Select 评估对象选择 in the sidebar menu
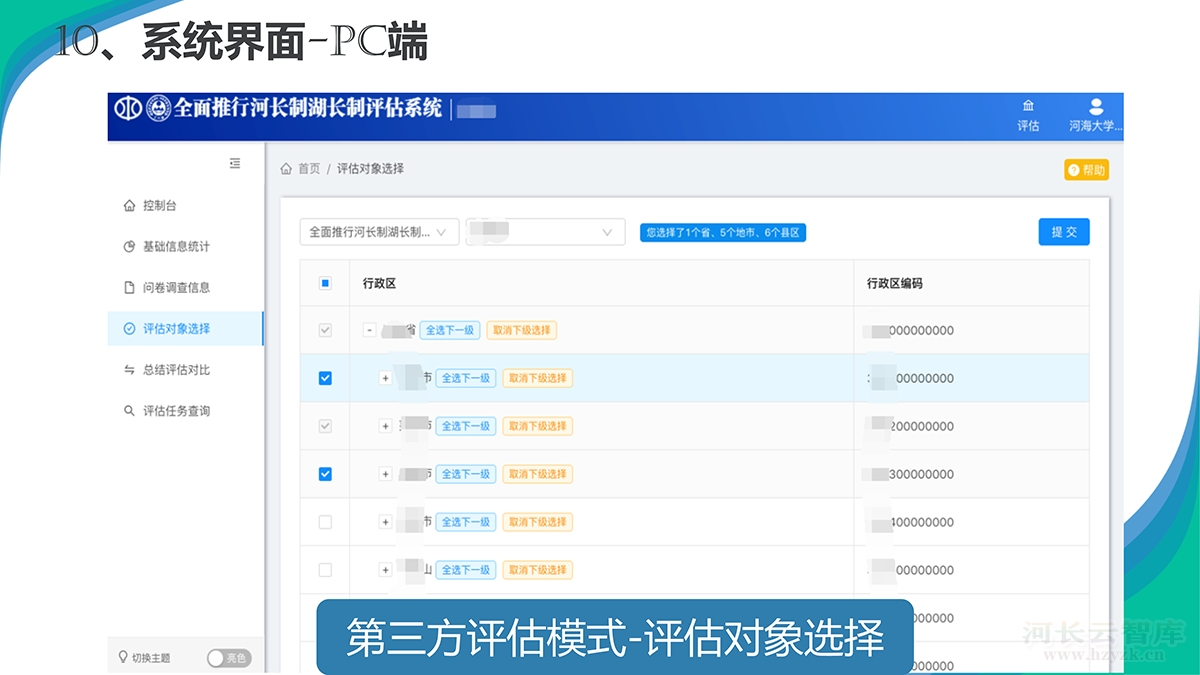The height and width of the screenshot is (675, 1200). (186, 329)
